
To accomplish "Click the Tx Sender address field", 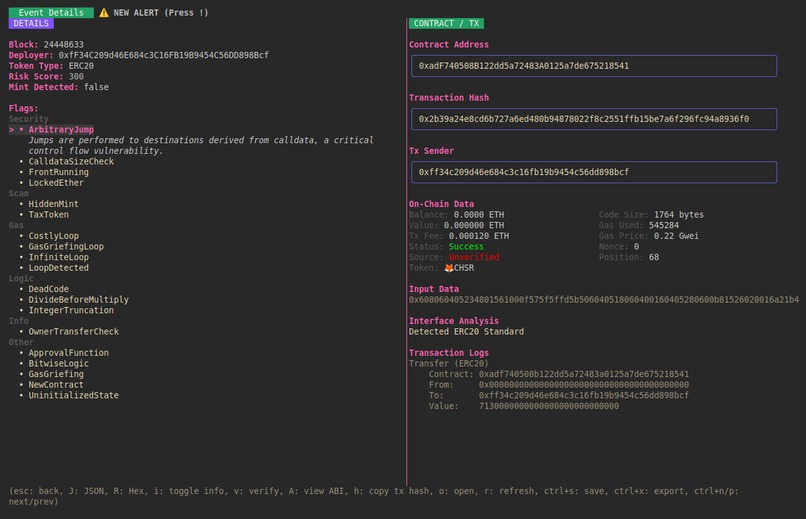I will pos(594,172).
